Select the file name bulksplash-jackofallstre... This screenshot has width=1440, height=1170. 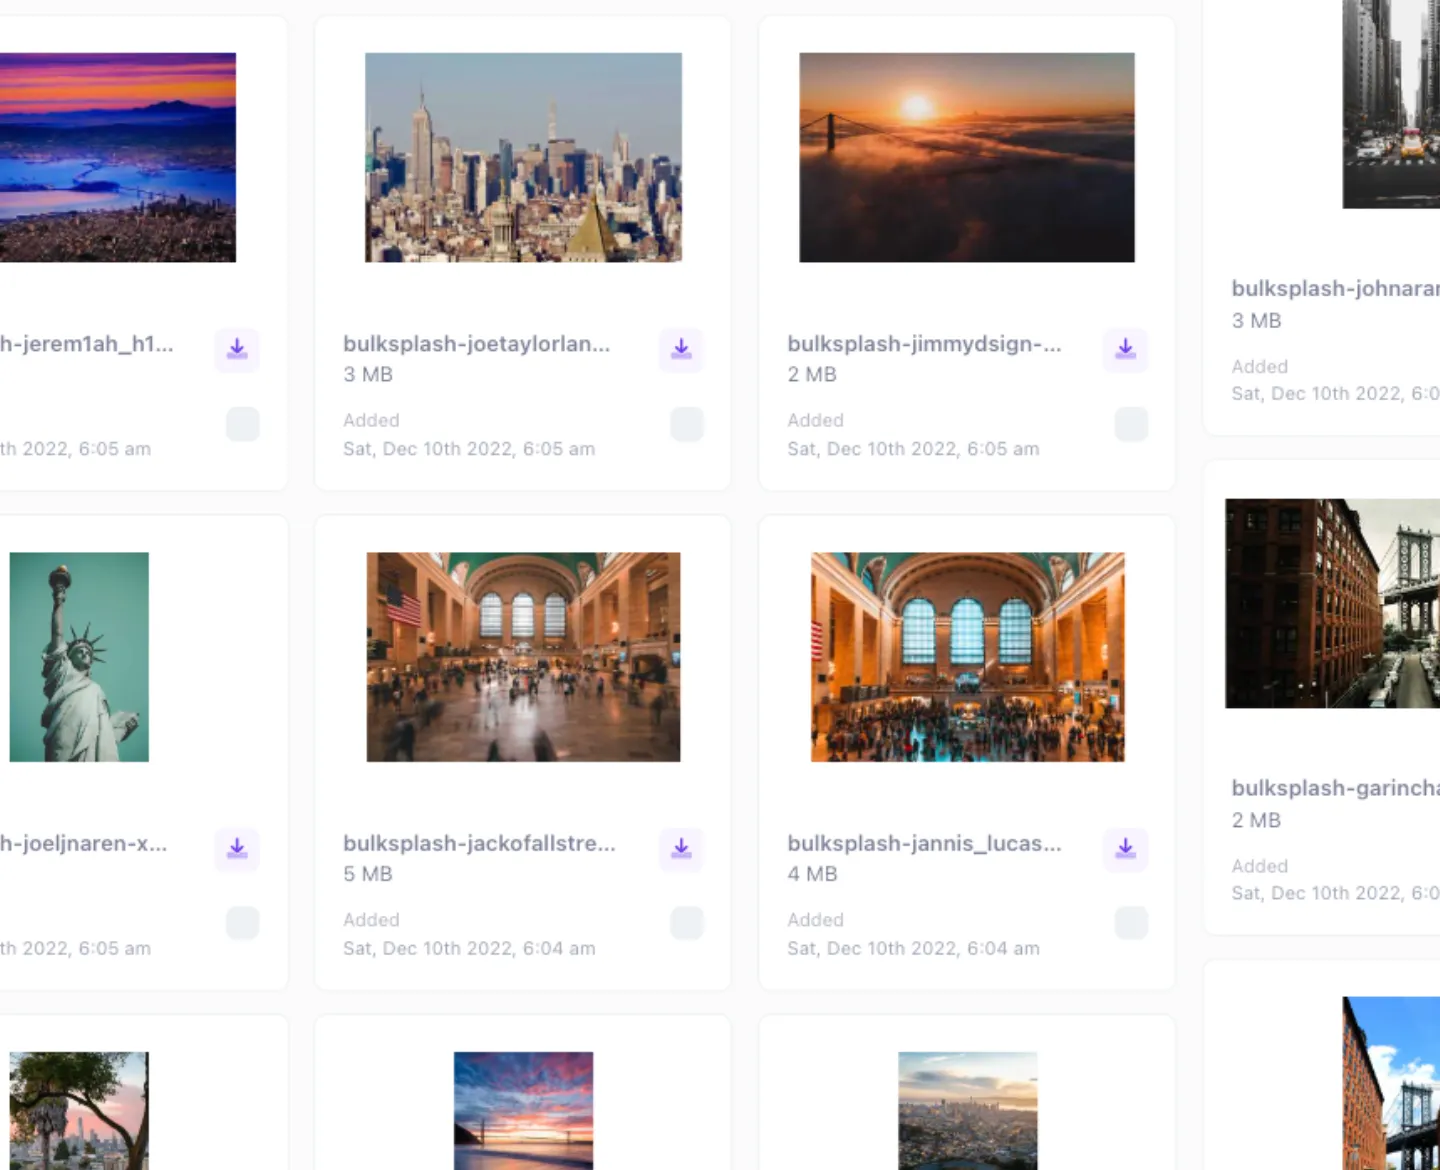[479, 843]
